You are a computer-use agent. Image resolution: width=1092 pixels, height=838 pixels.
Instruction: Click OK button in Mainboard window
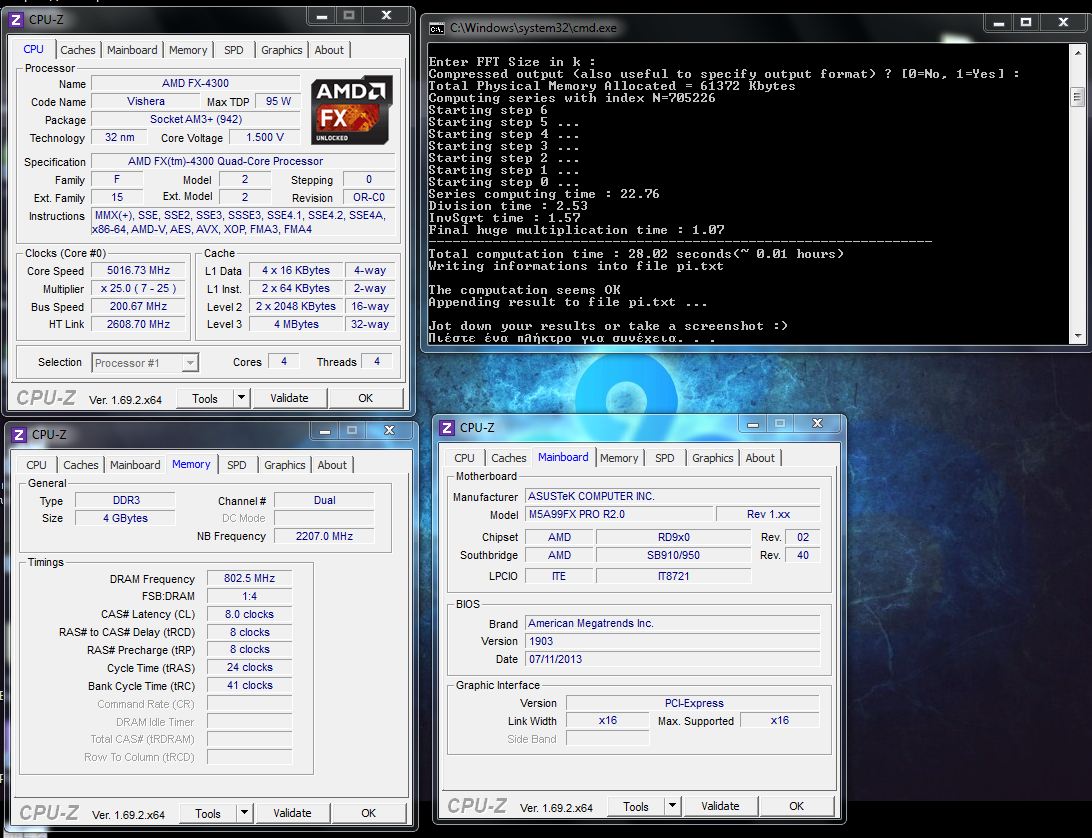pos(797,806)
